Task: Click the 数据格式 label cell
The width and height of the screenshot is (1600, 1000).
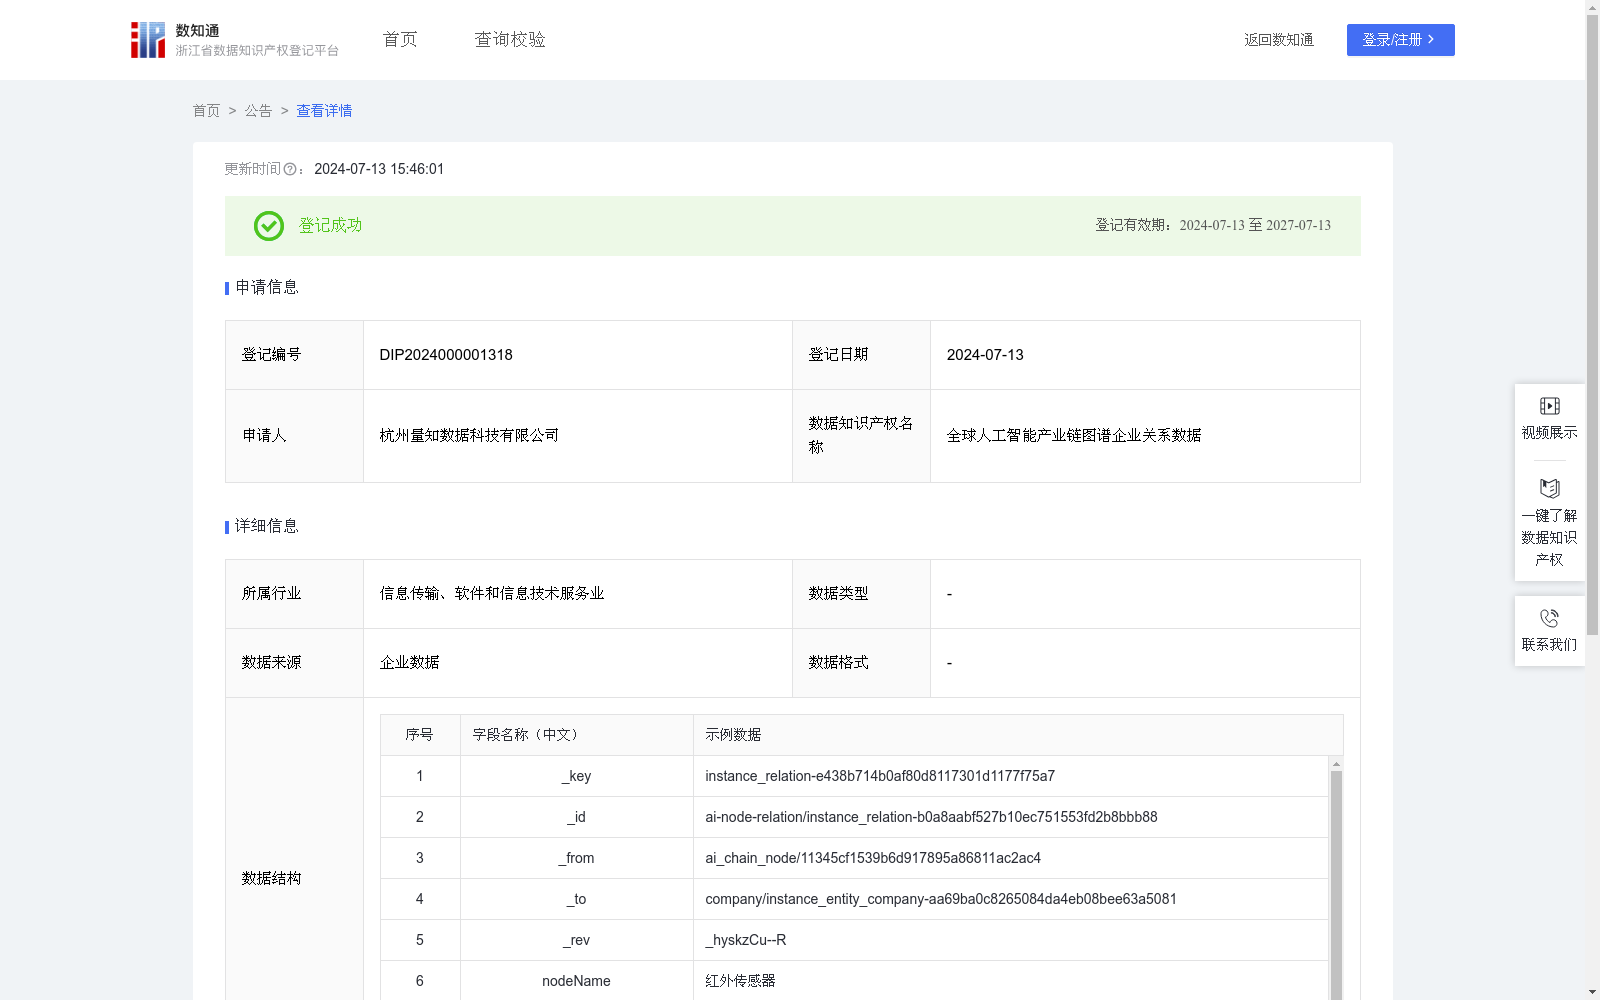Action: click(x=861, y=663)
